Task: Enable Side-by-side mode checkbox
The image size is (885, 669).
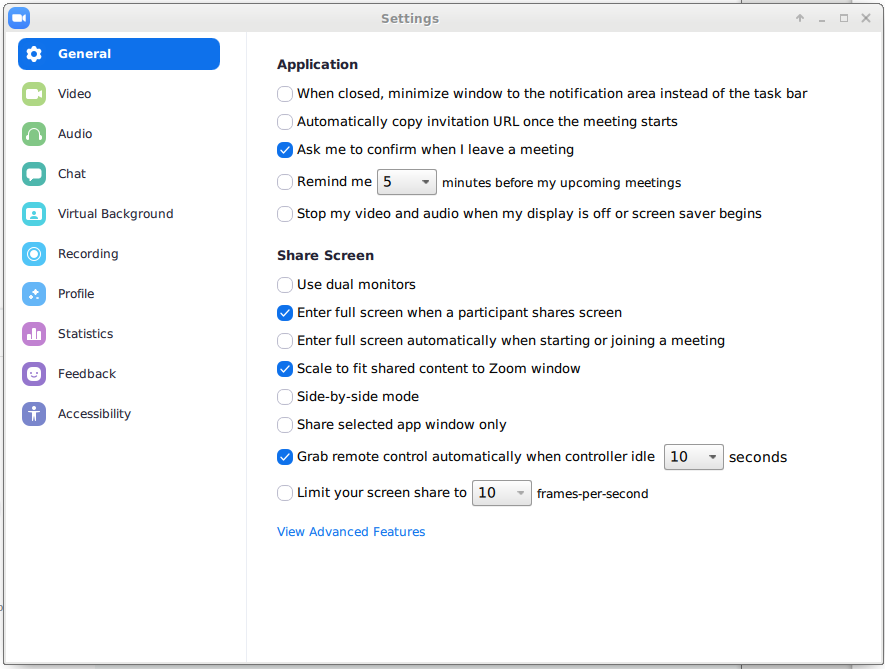Action: (285, 397)
